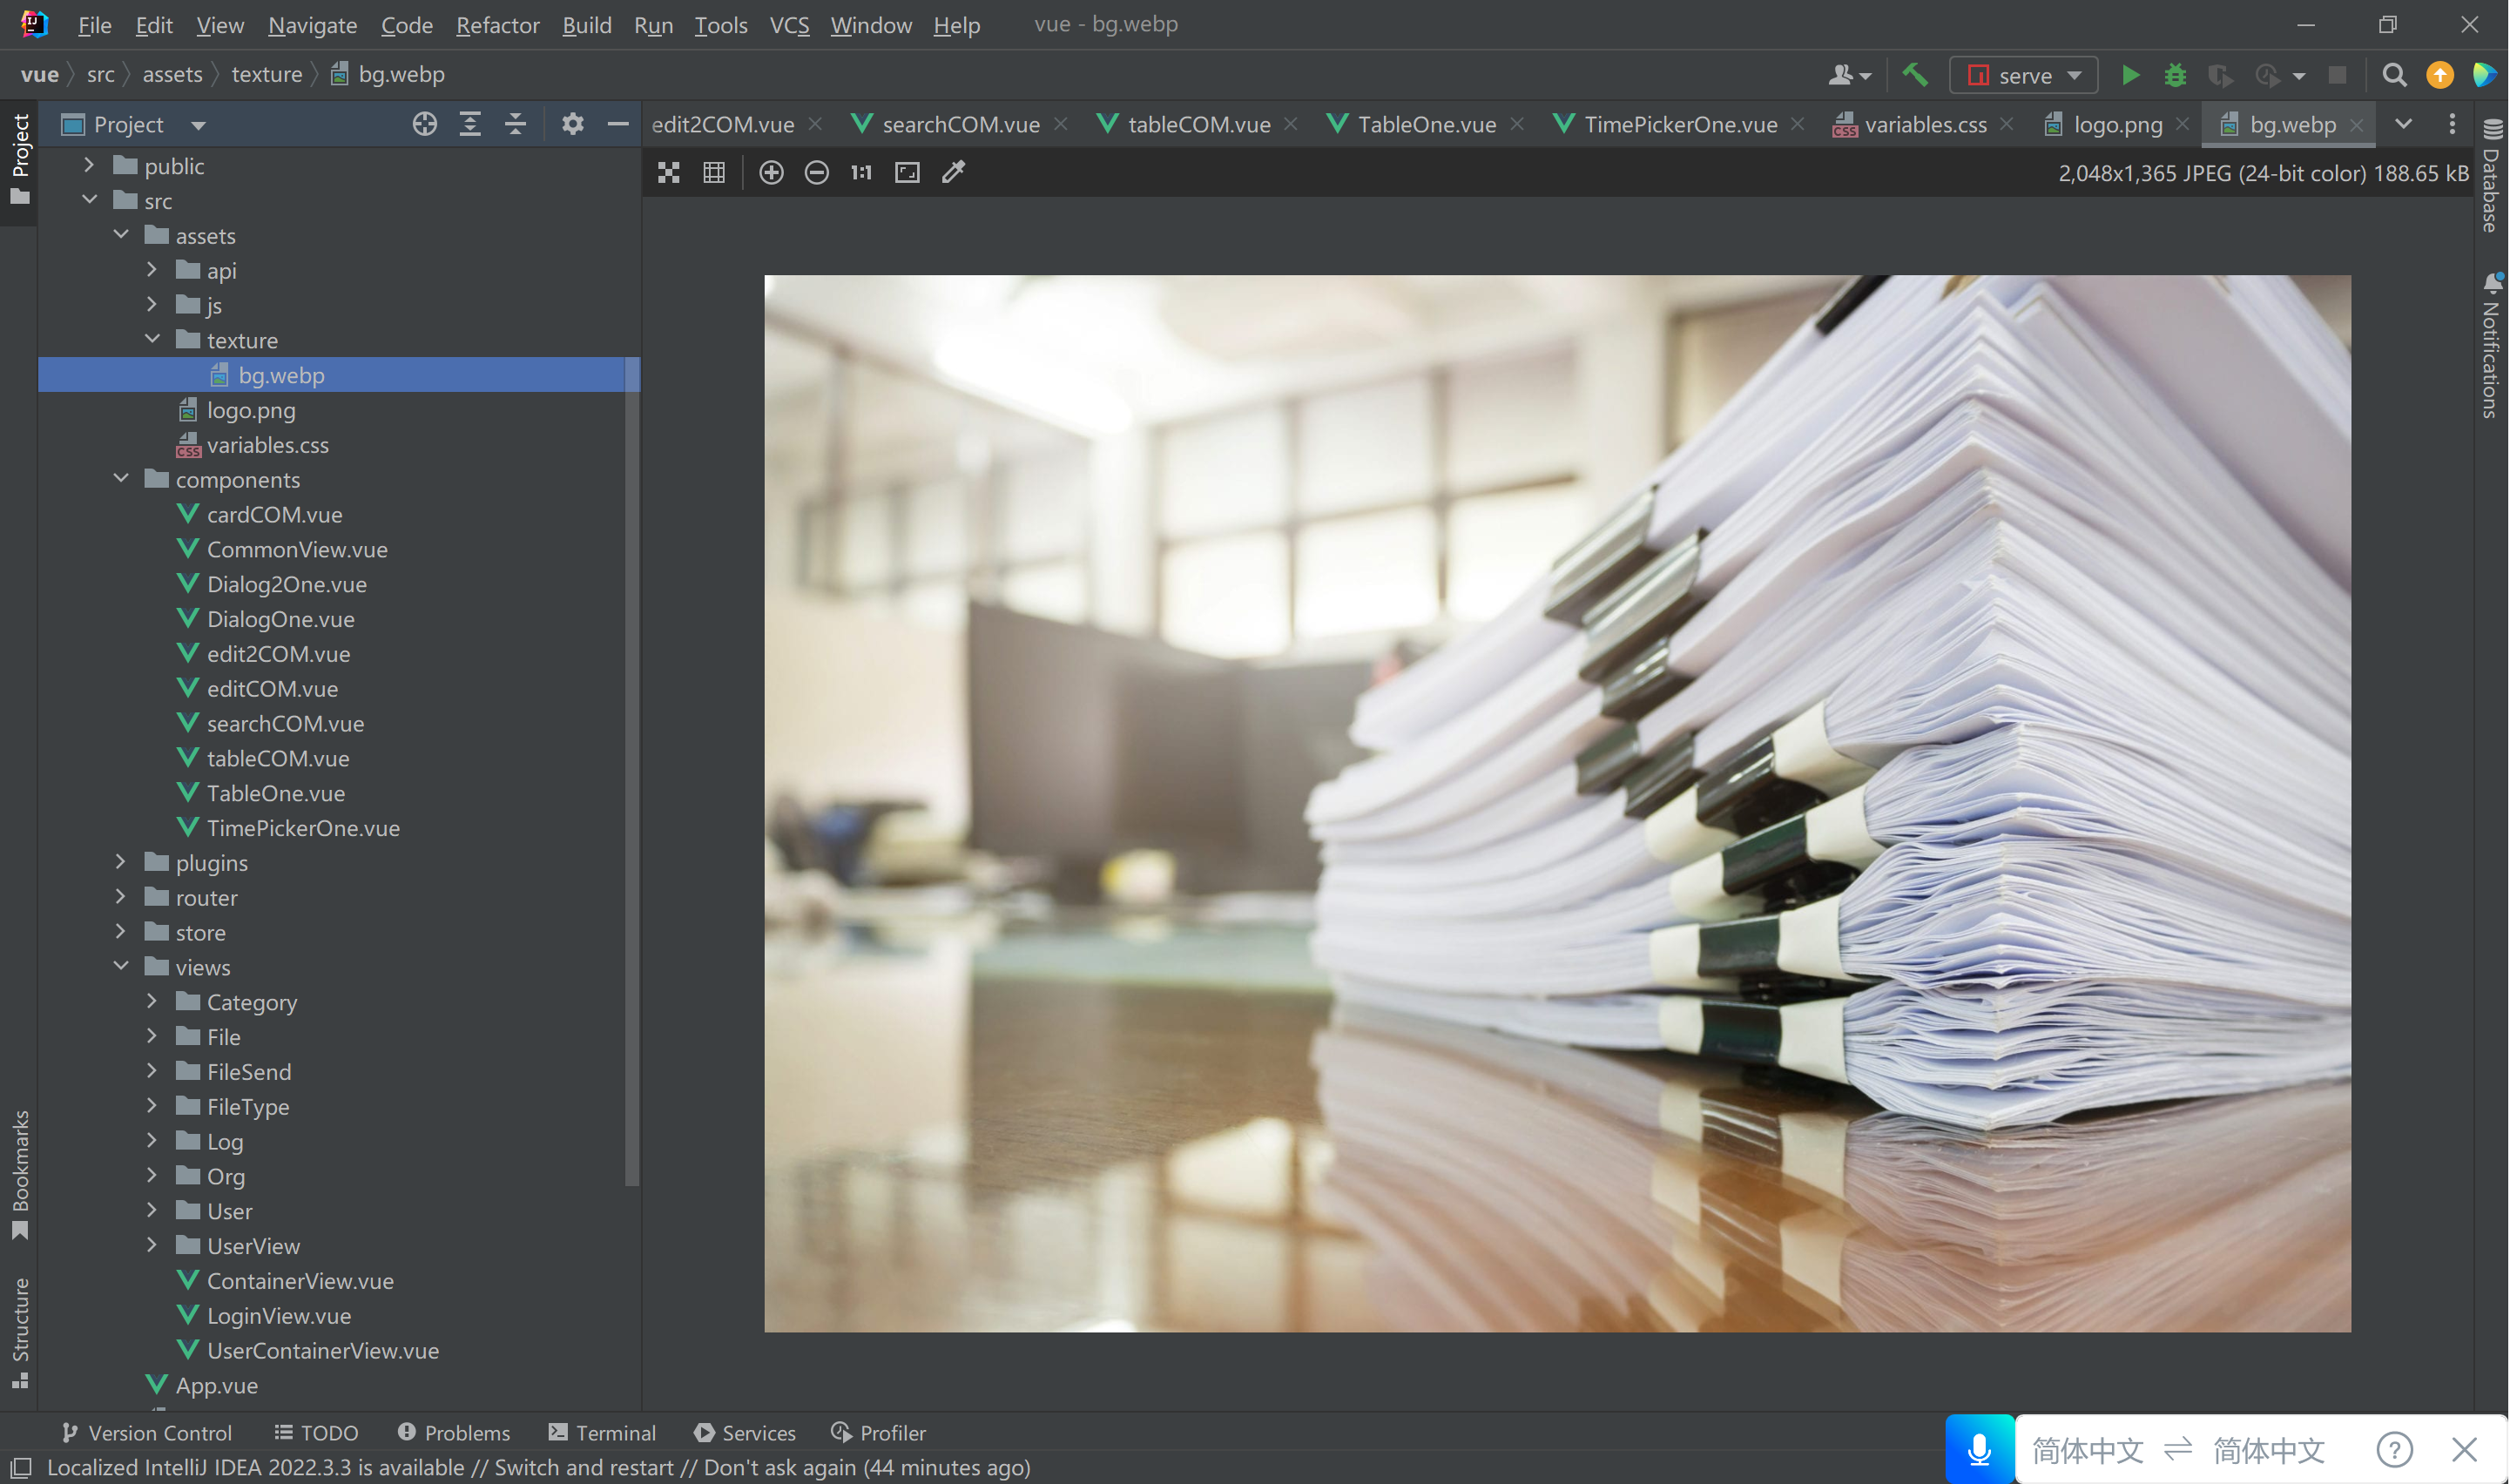Open the TODO tool window
The width and height of the screenshot is (2510, 1484).
[x=316, y=1432]
